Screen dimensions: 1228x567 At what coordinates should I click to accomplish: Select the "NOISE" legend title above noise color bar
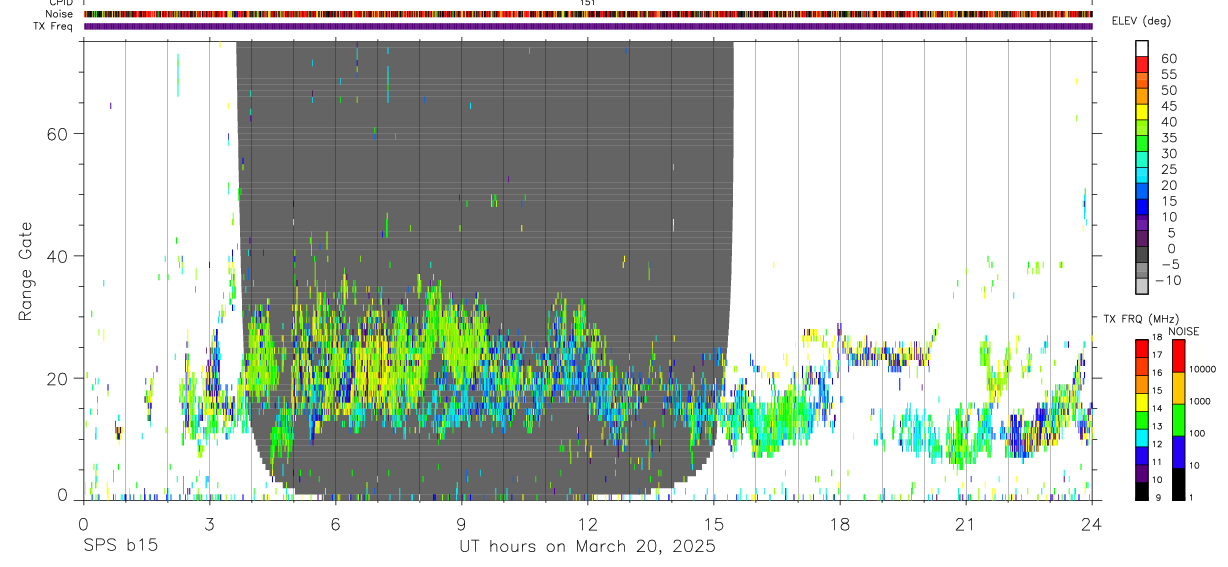click(1183, 332)
